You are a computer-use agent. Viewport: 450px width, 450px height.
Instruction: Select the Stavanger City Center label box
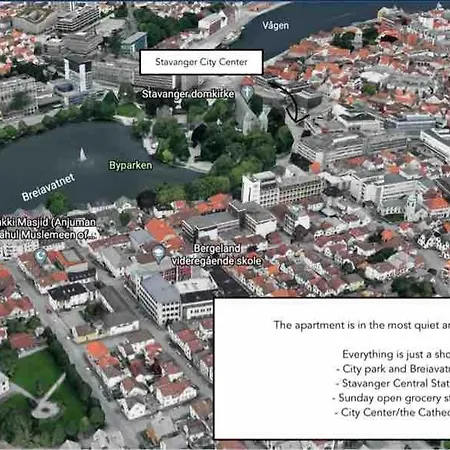(201, 62)
